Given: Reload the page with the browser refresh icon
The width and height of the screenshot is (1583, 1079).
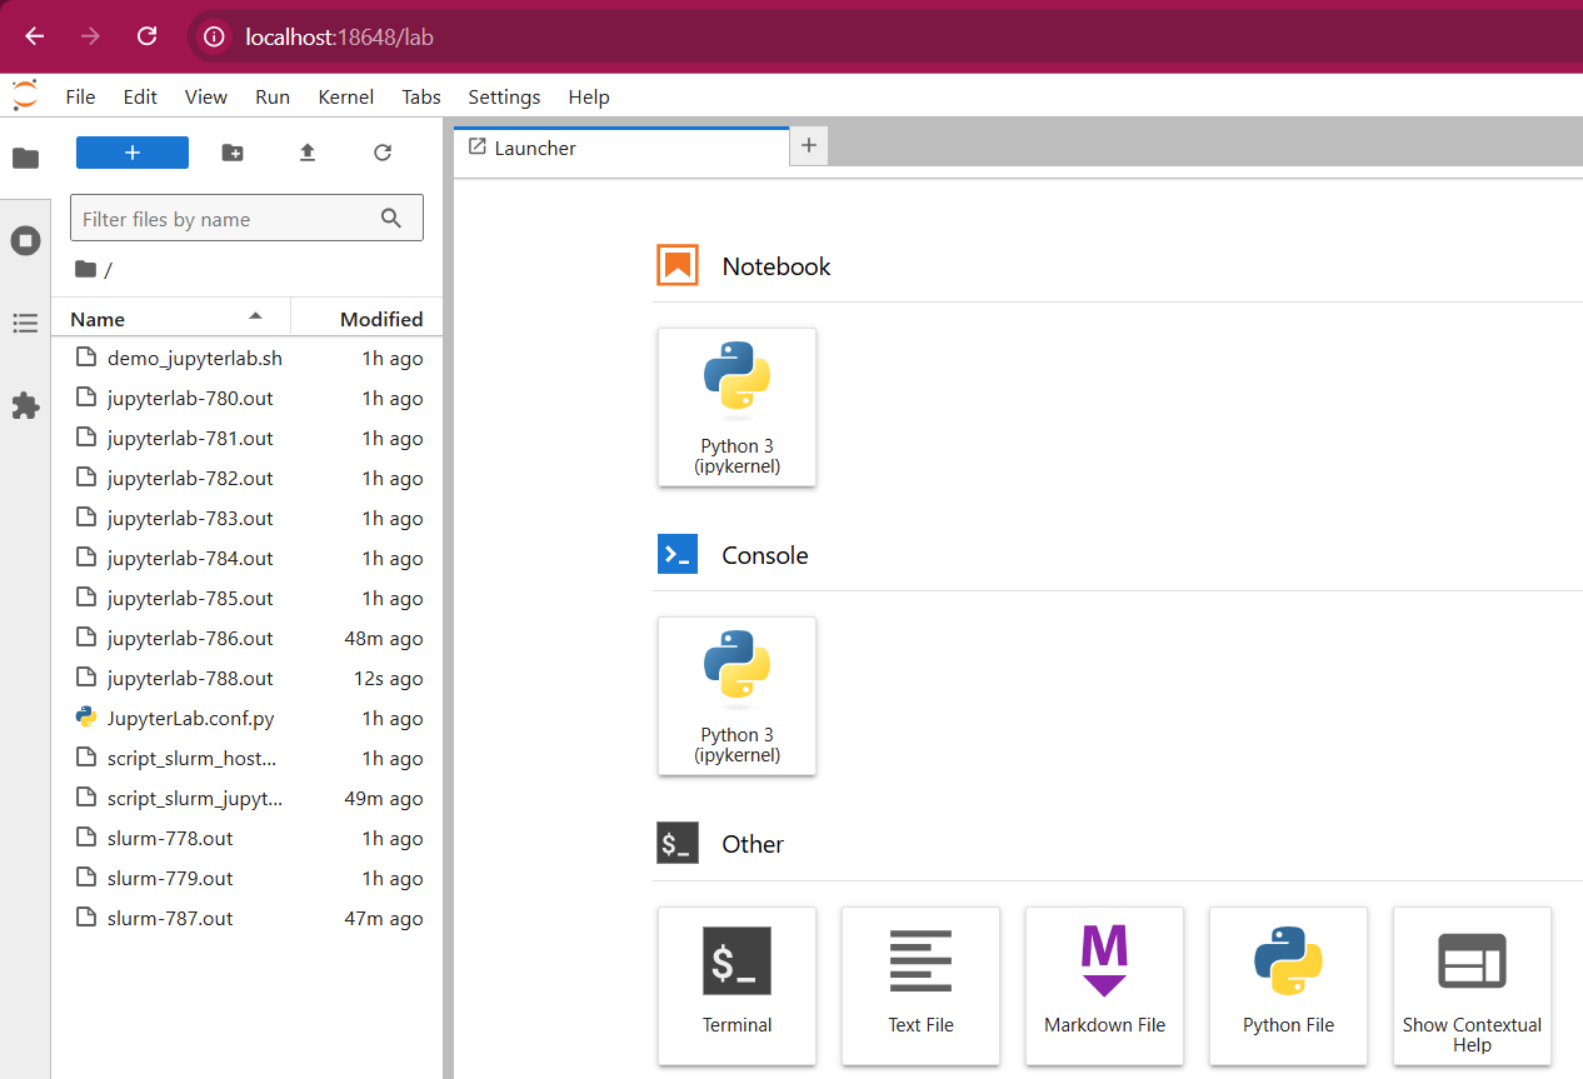Looking at the screenshot, I should click(147, 37).
